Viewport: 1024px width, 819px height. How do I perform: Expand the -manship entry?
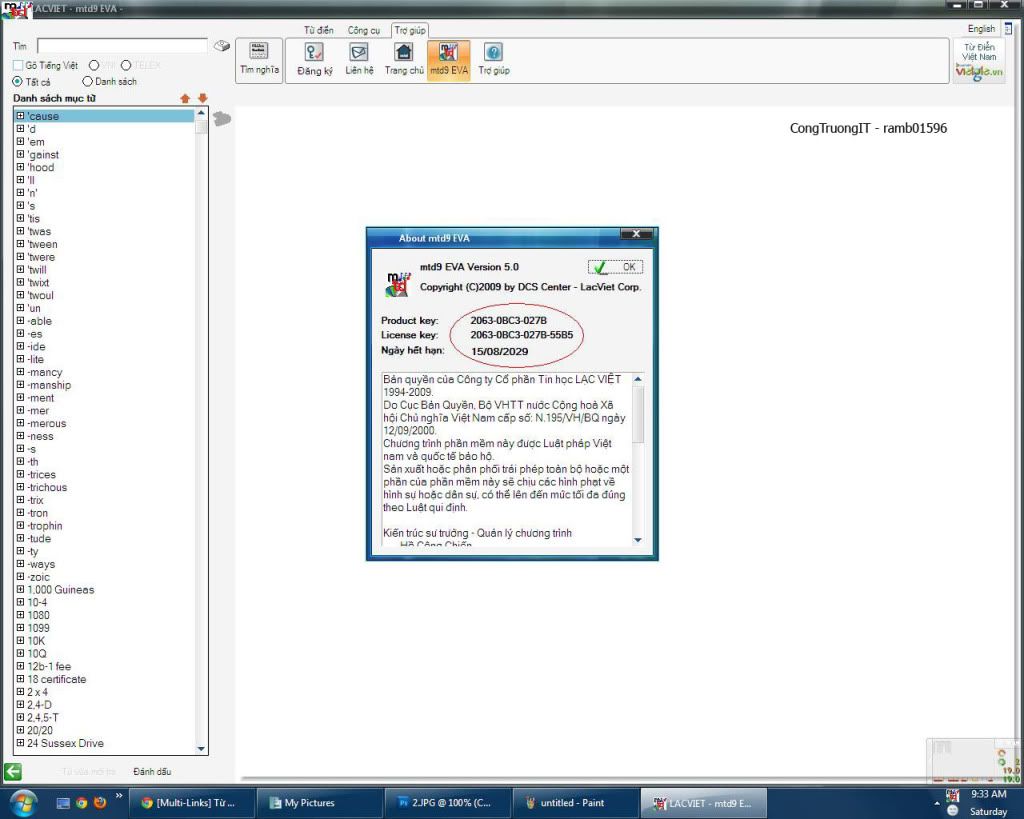[20, 385]
